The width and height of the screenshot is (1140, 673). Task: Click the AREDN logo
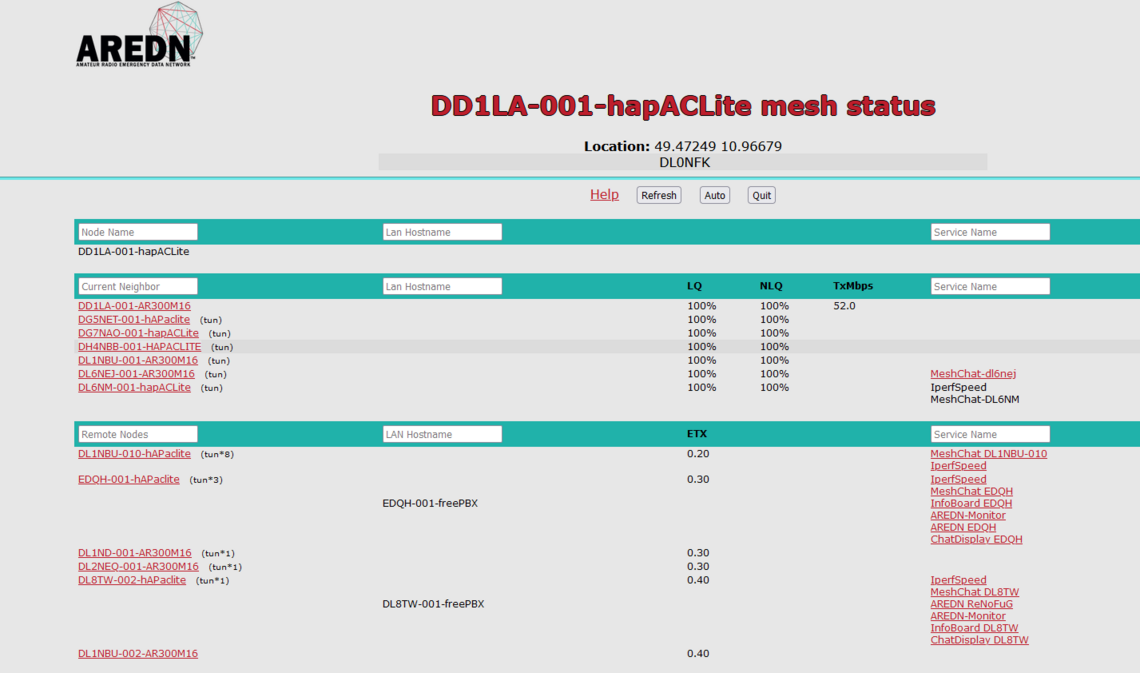140,34
